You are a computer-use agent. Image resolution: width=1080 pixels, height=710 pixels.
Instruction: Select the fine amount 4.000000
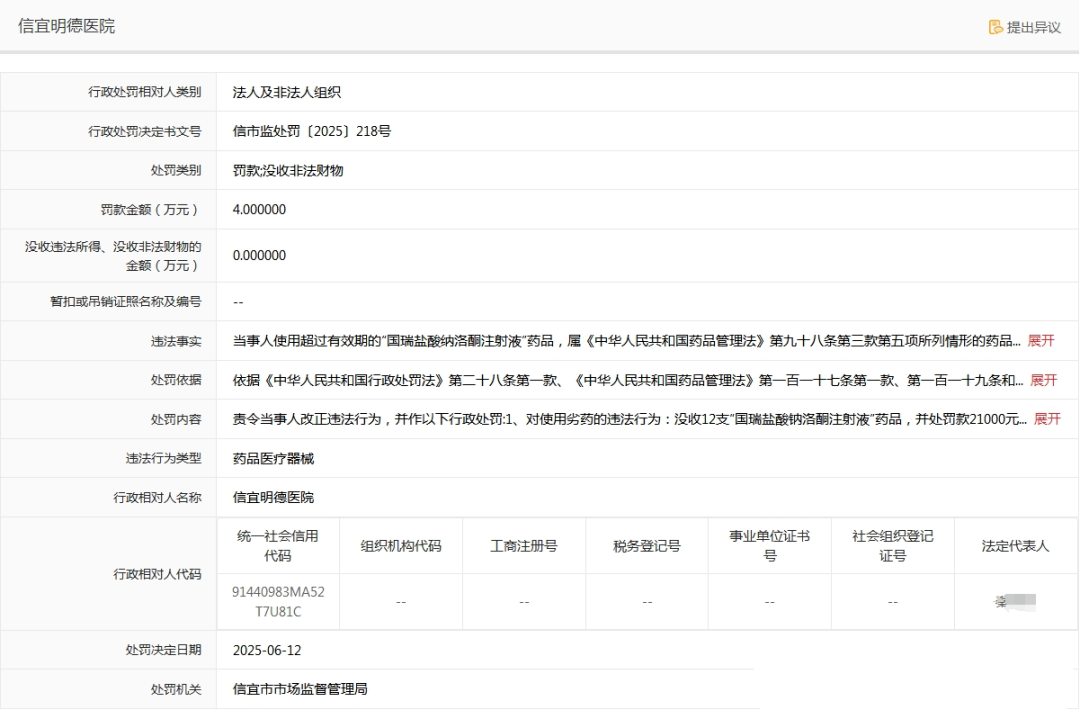pyautogui.click(x=259, y=209)
